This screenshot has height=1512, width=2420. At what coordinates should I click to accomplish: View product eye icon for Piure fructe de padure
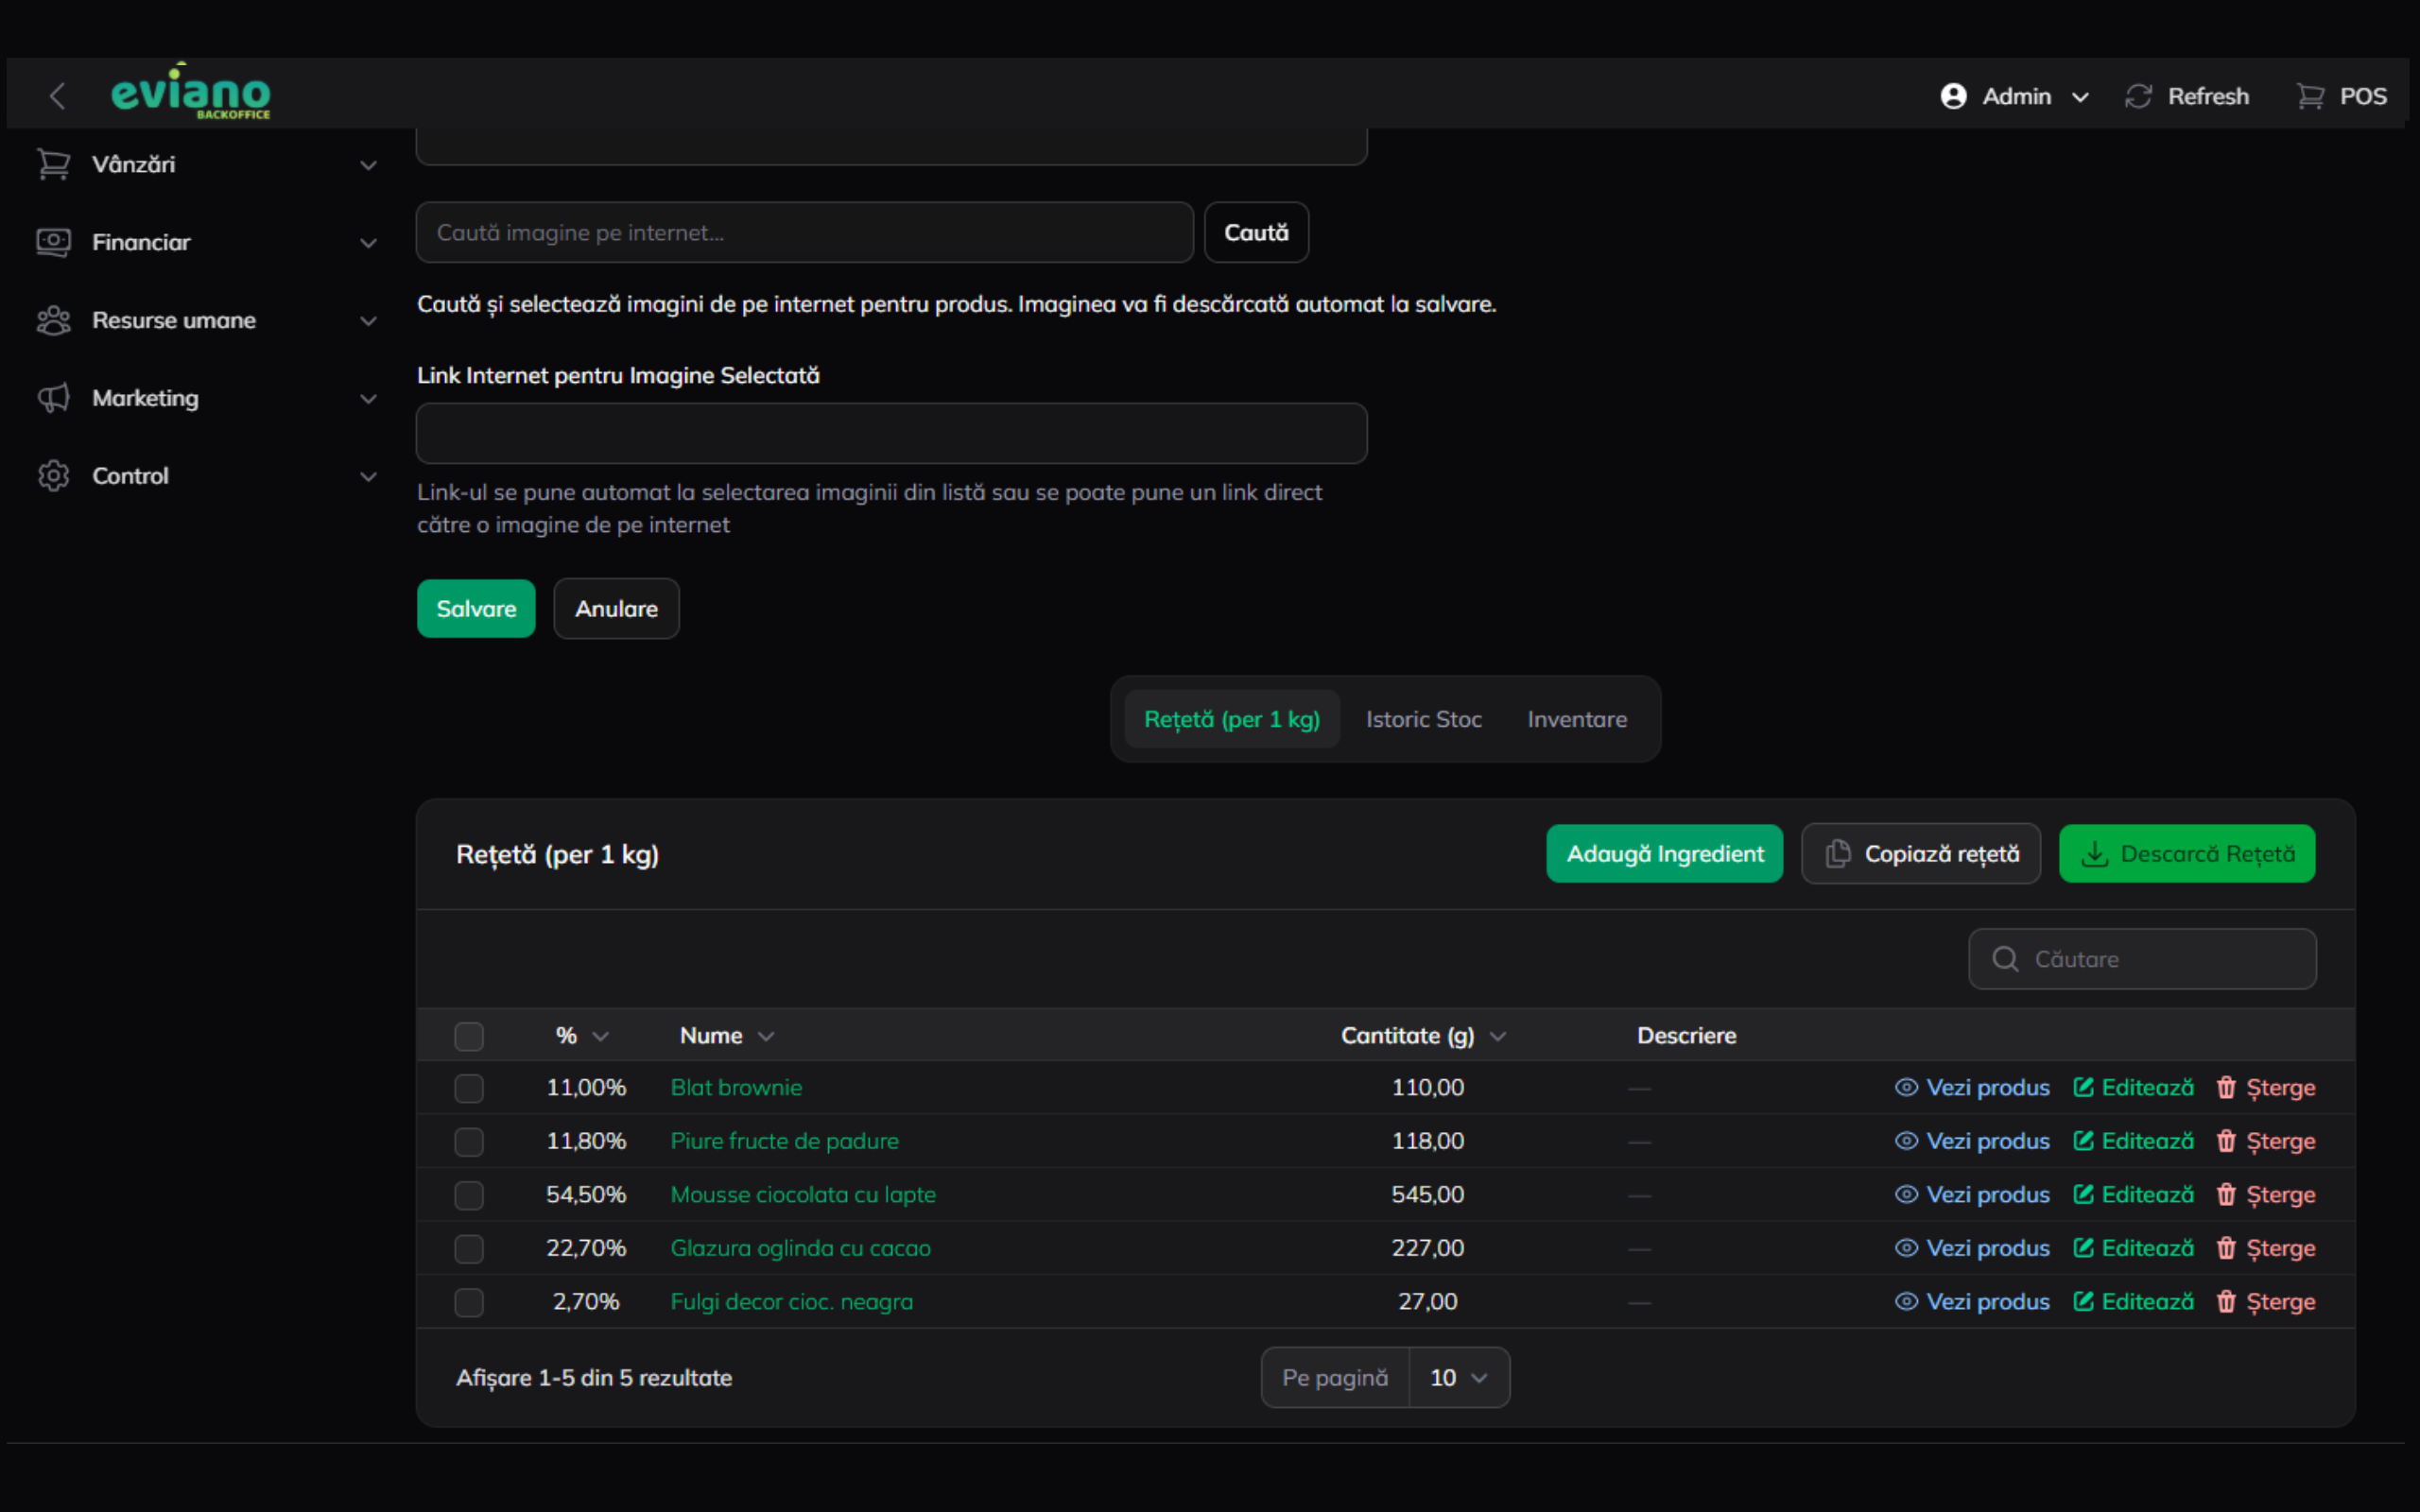point(1906,1141)
